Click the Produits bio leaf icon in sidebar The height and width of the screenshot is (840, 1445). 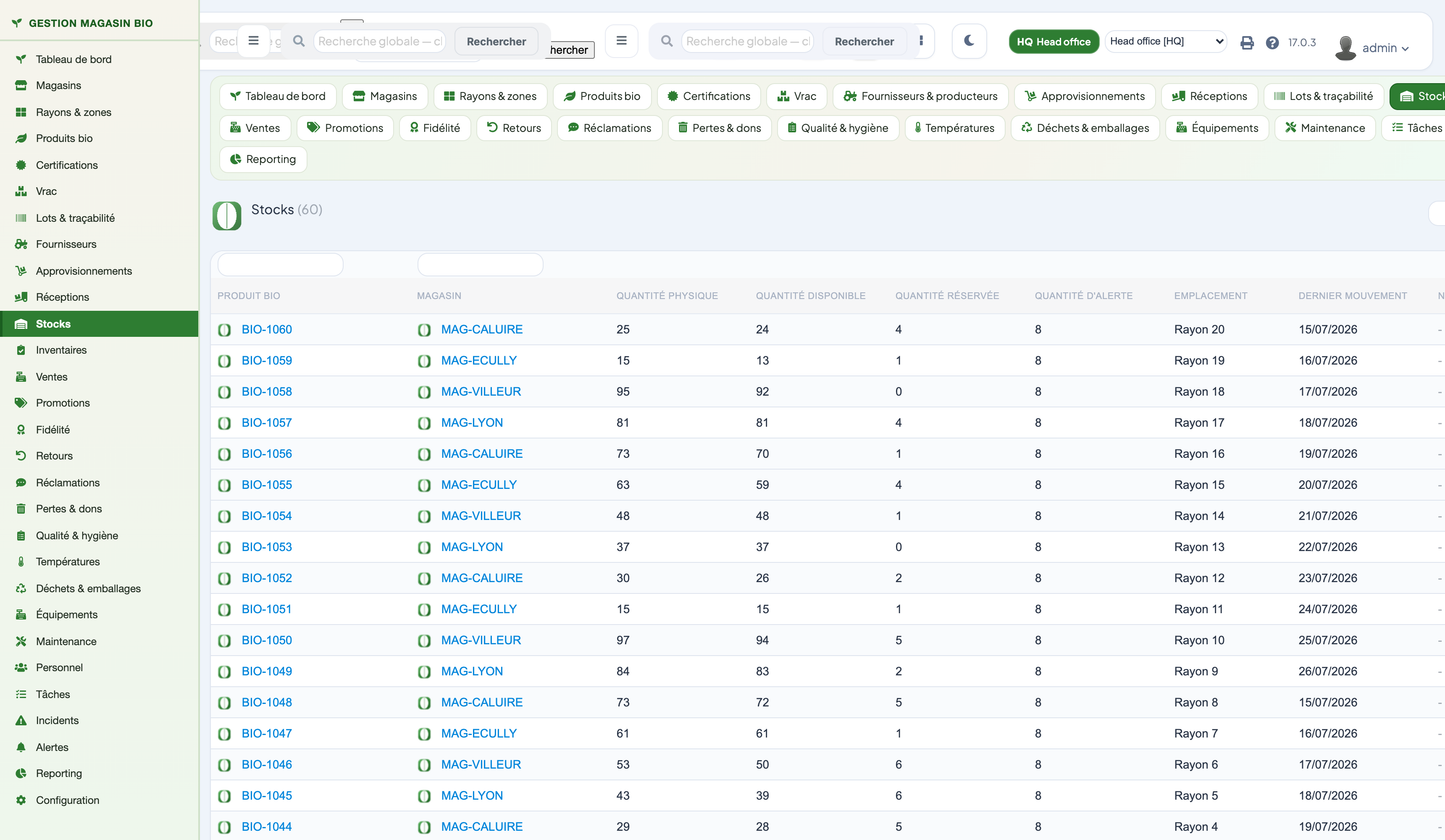tap(21, 139)
